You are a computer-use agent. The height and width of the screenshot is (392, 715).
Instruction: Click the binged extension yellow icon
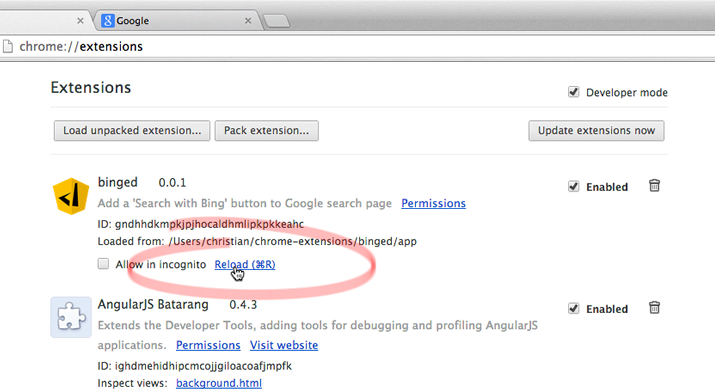click(x=71, y=196)
